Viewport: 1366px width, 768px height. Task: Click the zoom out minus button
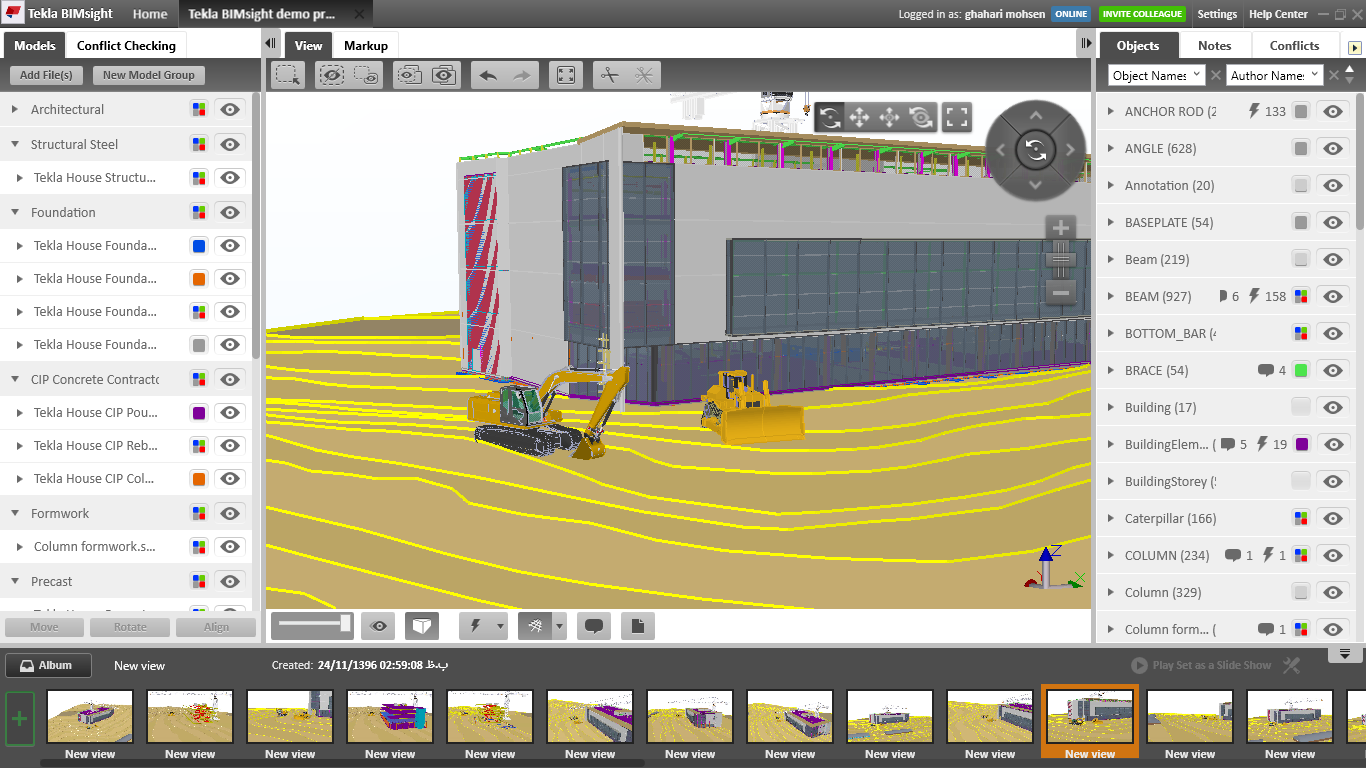point(1062,292)
